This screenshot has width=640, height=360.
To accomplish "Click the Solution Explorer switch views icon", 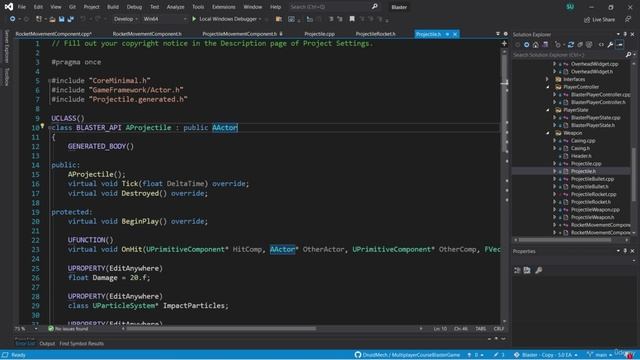I will (x=545, y=44).
